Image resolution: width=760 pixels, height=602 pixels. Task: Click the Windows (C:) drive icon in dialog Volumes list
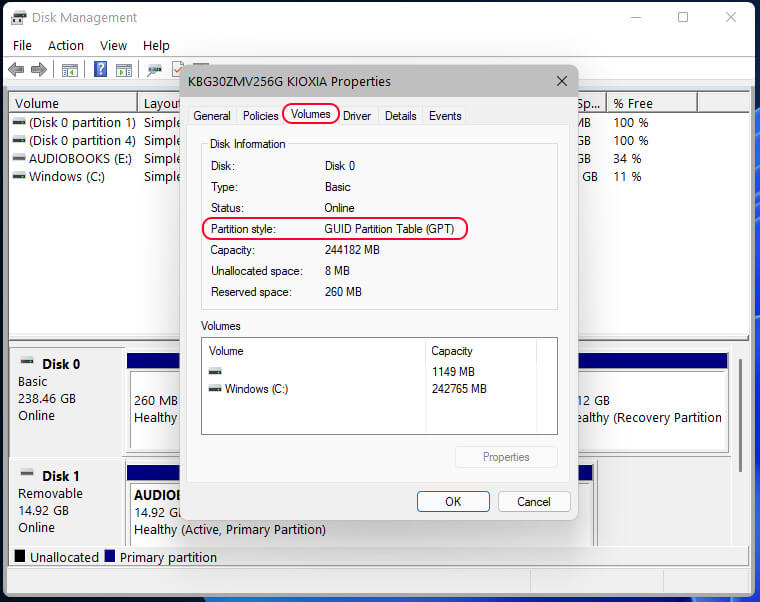(215, 389)
